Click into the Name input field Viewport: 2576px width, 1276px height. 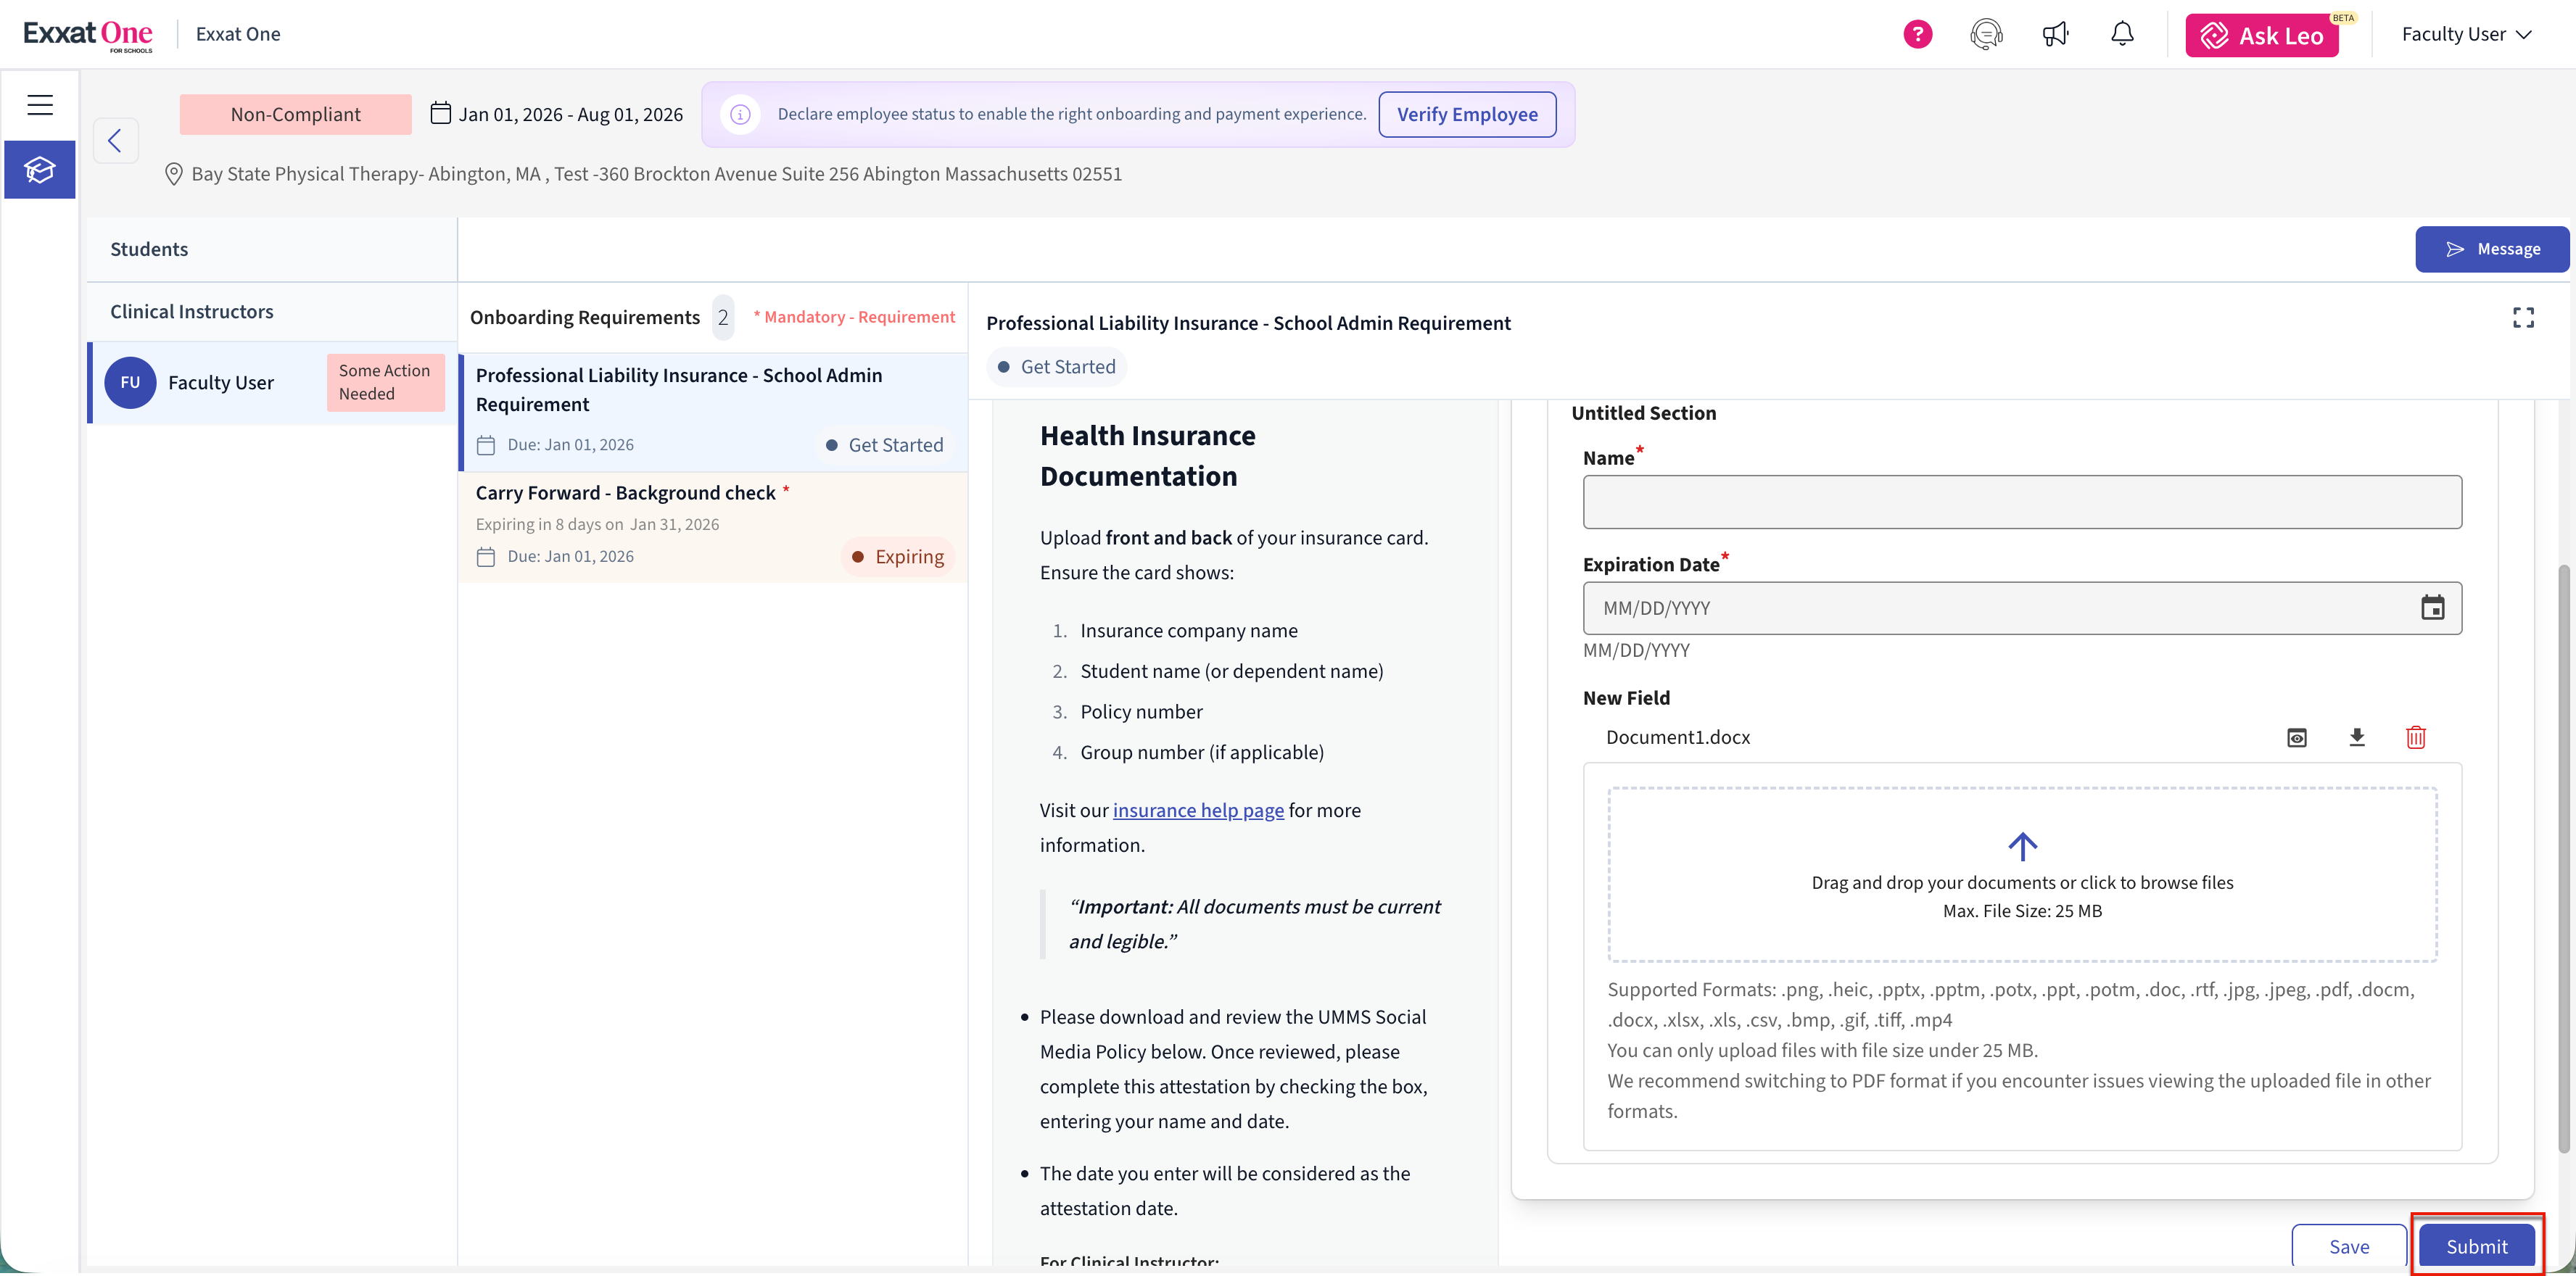(x=2022, y=502)
